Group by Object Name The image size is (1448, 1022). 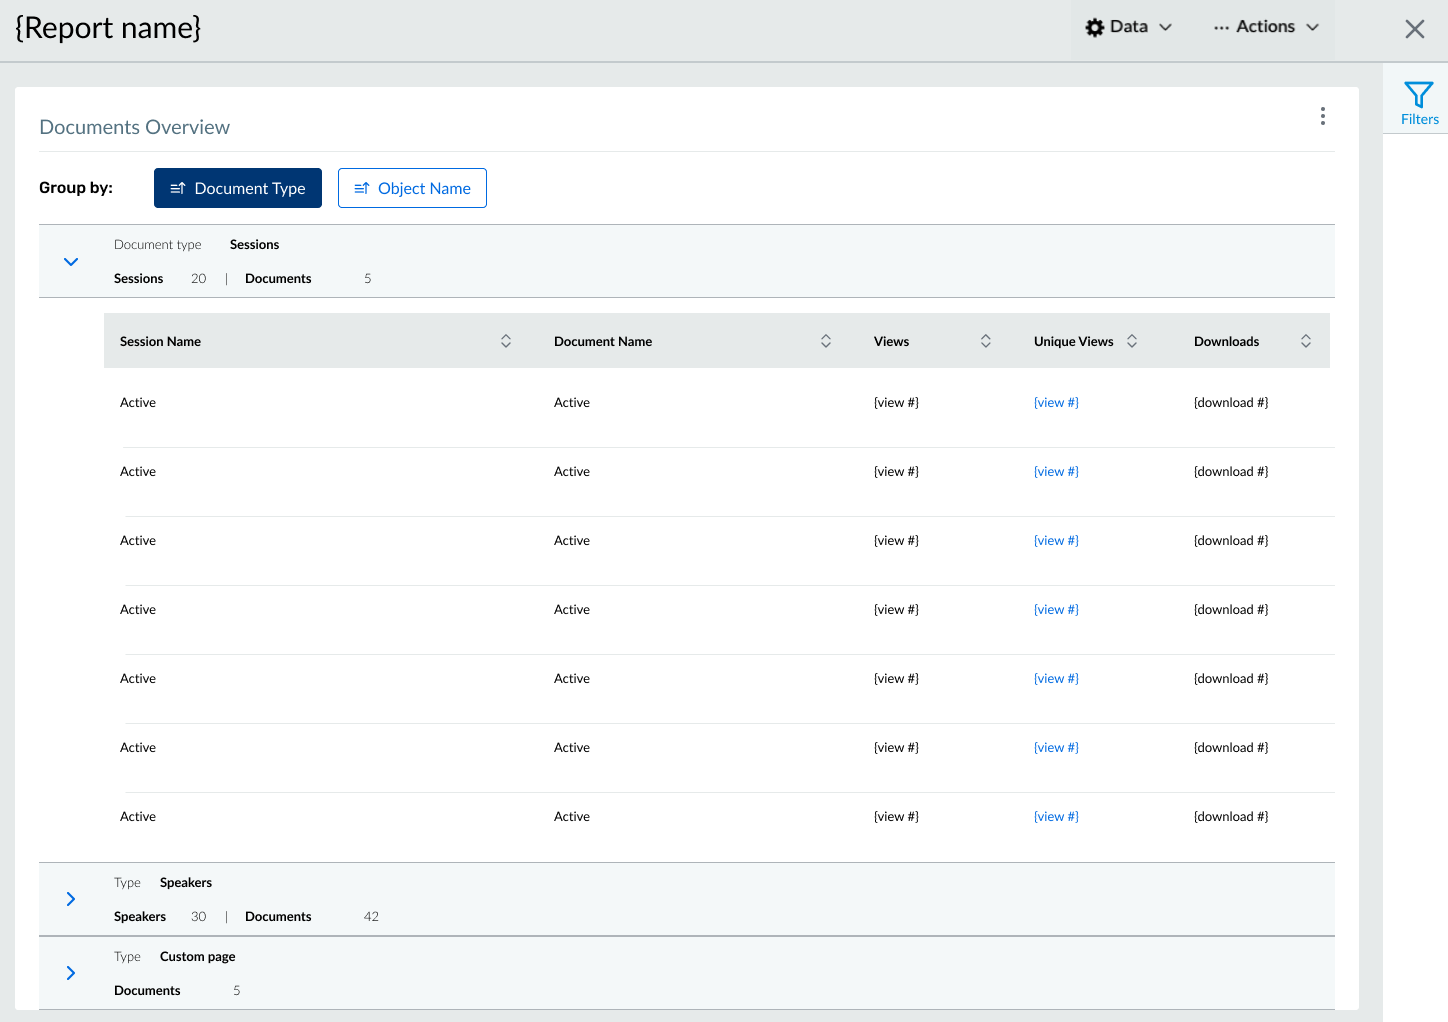412,188
